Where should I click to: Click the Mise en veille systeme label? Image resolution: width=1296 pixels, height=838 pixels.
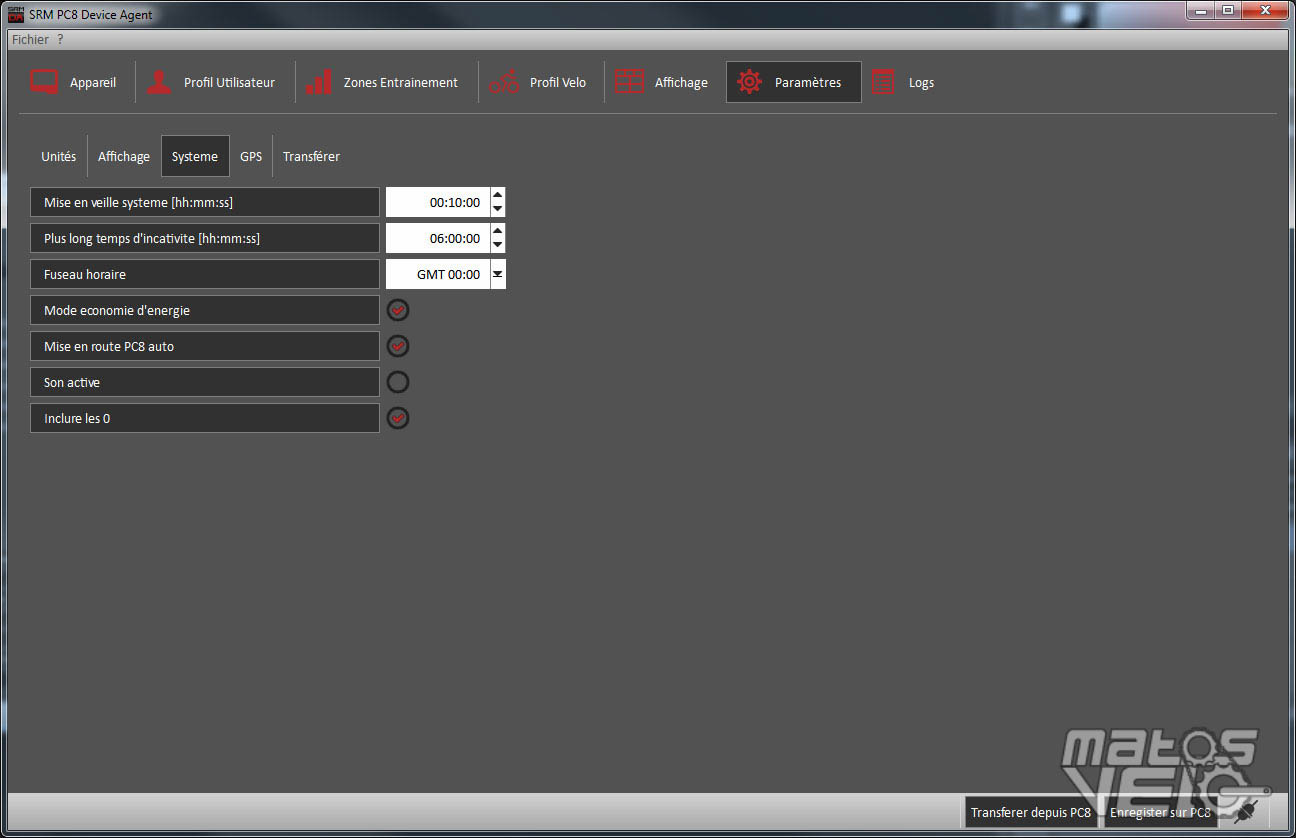tap(205, 202)
